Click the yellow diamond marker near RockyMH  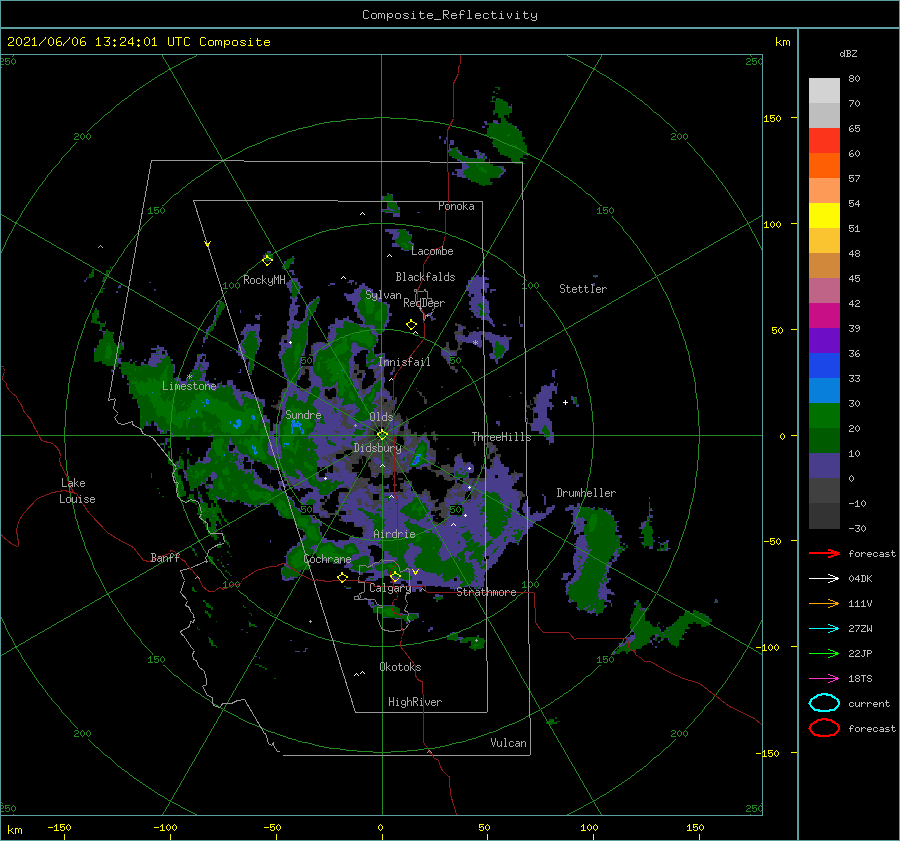pos(267,261)
